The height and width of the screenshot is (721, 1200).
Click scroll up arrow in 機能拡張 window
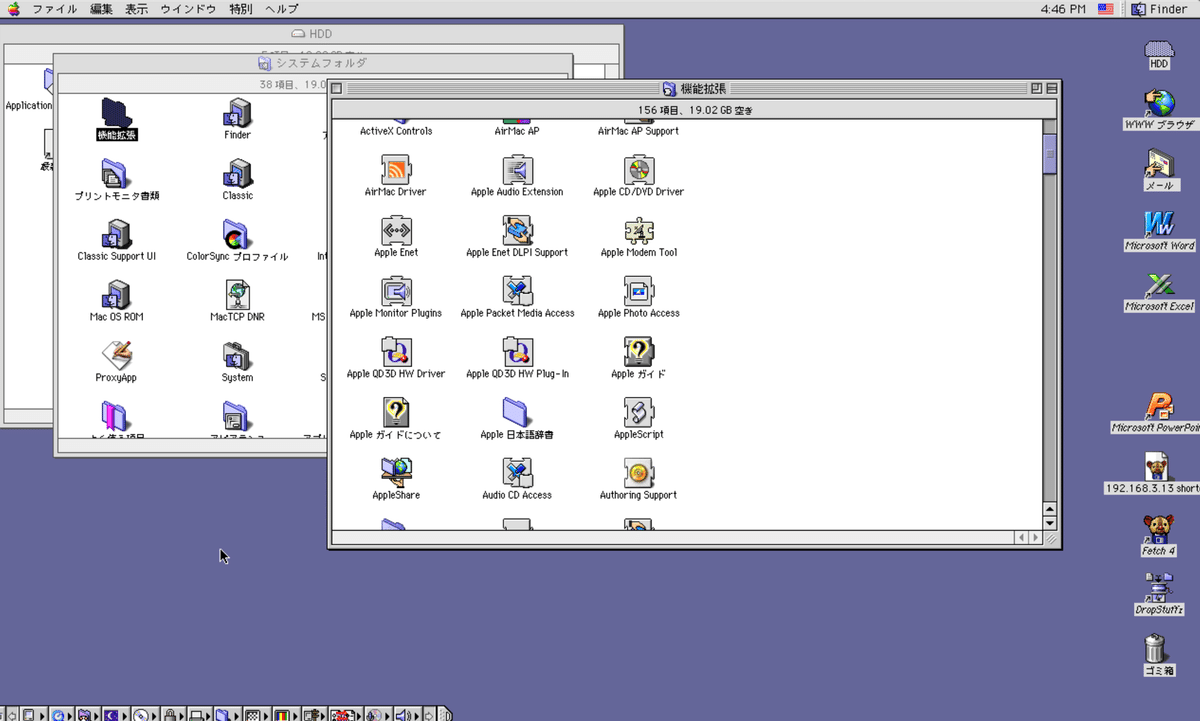1049,509
